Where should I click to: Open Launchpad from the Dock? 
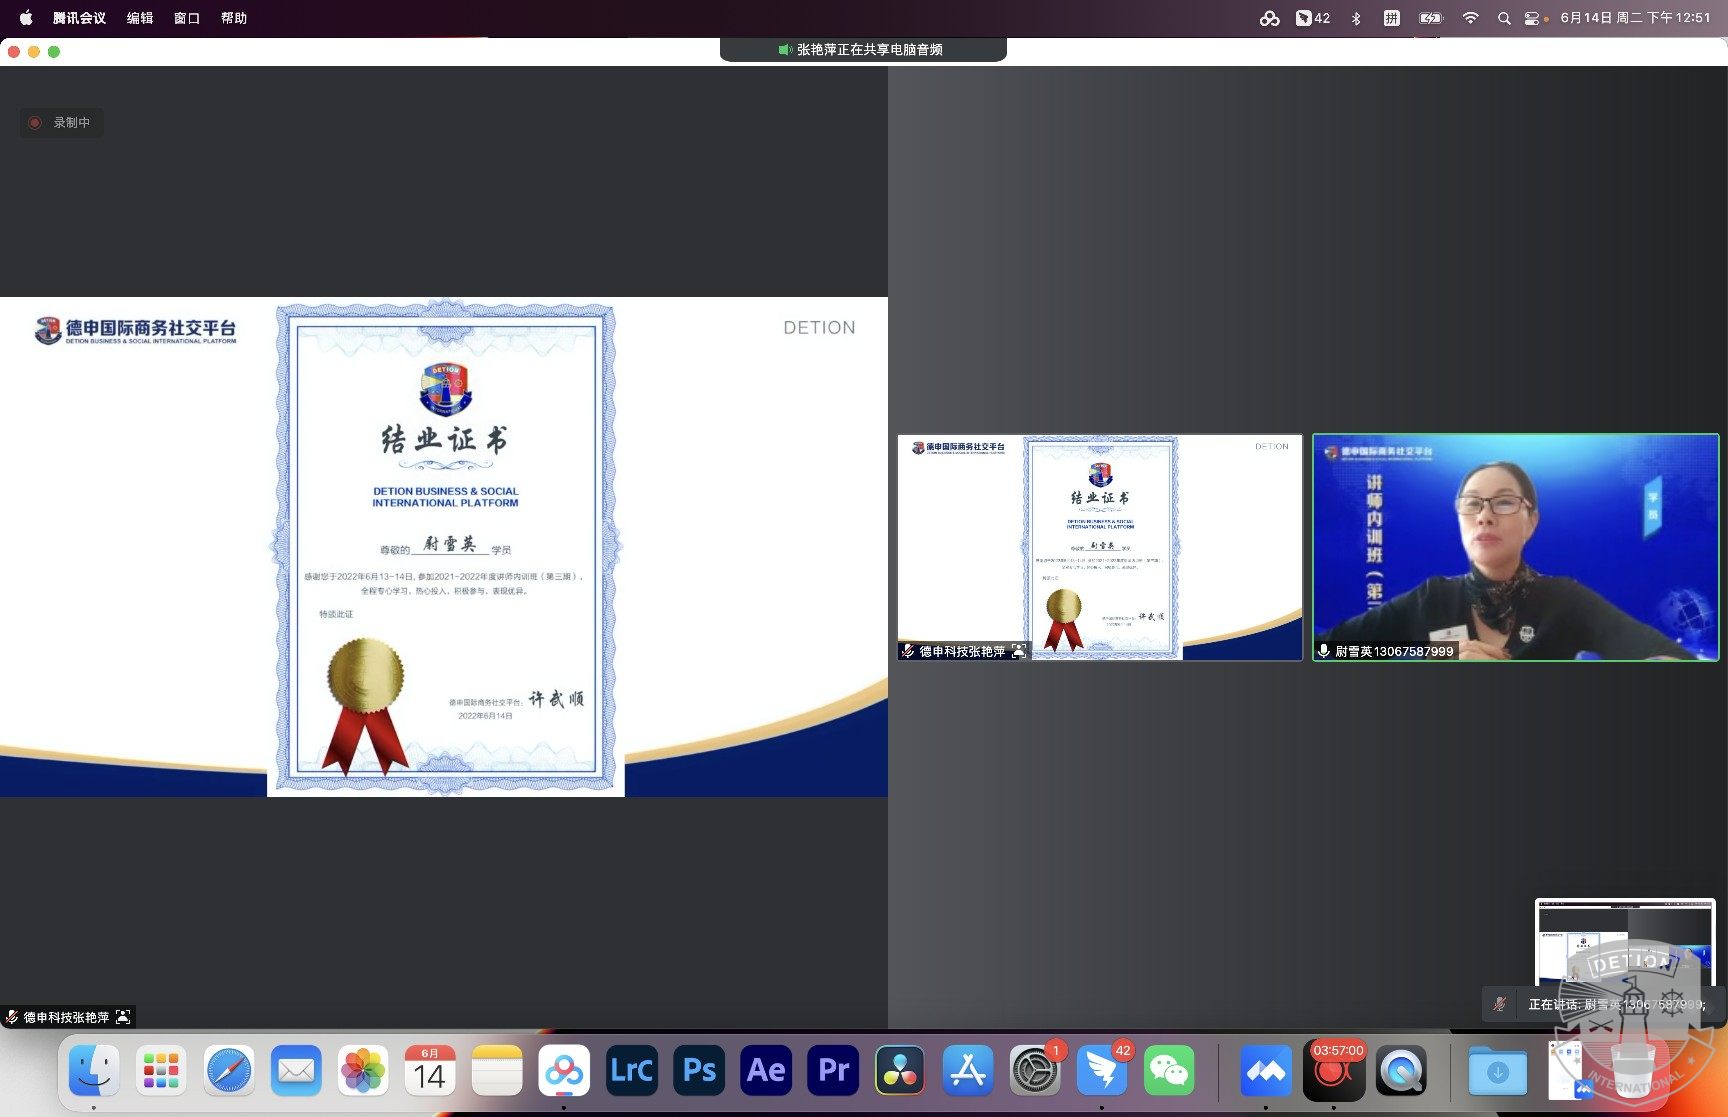(161, 1071)
